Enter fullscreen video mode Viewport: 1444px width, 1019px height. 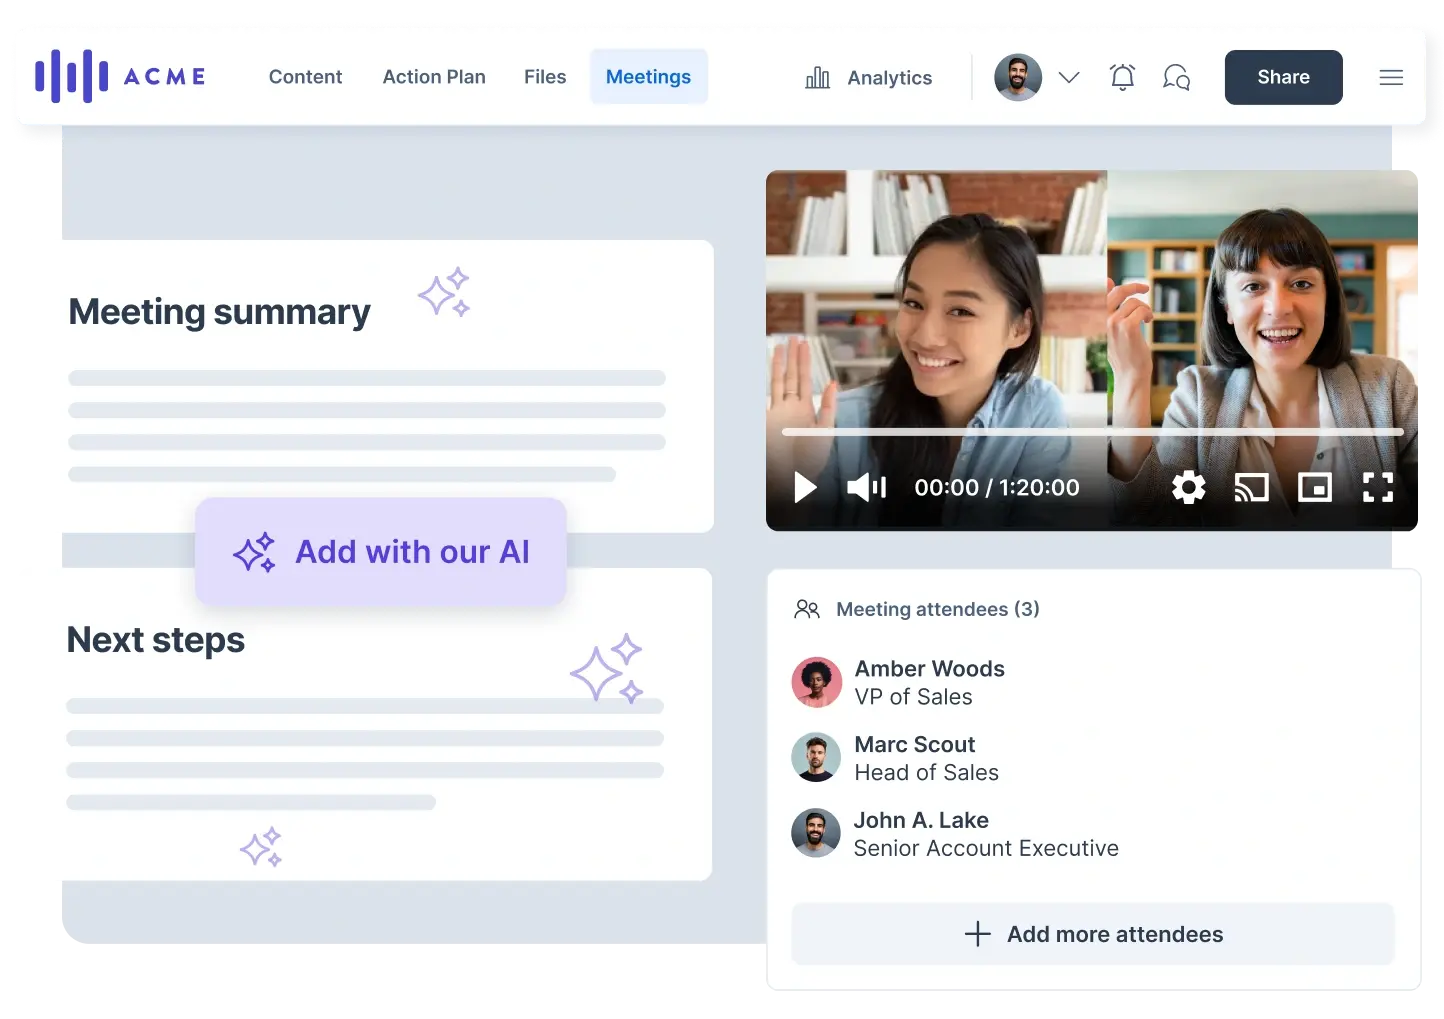pos(1378,487)
